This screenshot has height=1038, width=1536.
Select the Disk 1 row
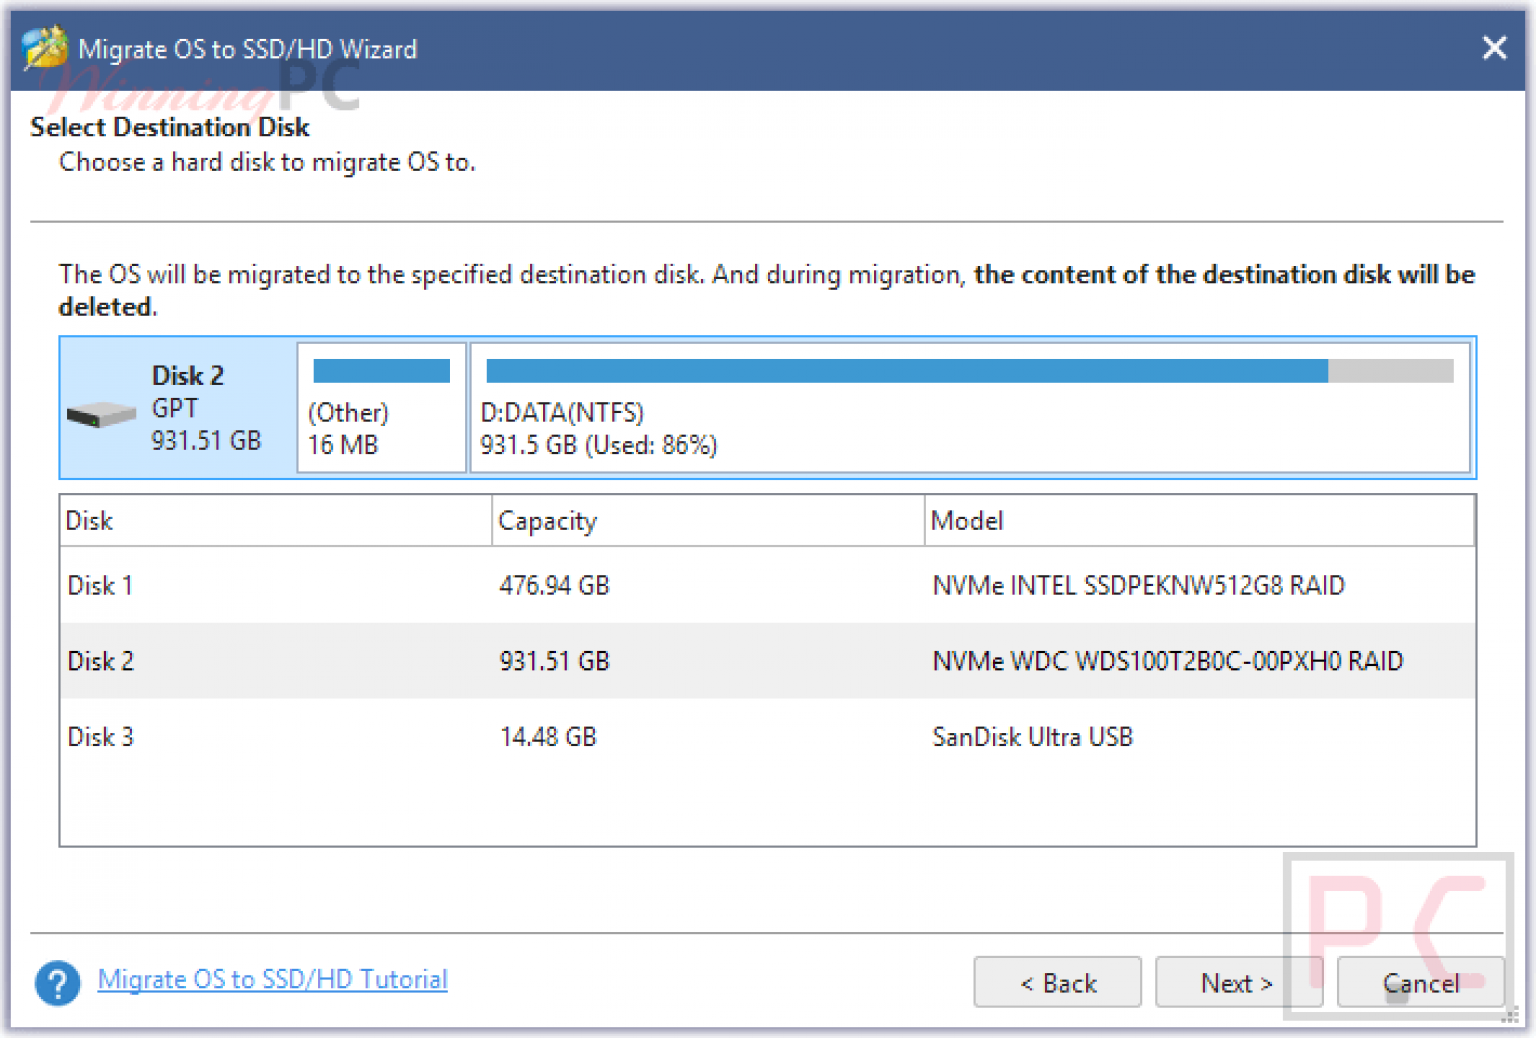(768, 585)
